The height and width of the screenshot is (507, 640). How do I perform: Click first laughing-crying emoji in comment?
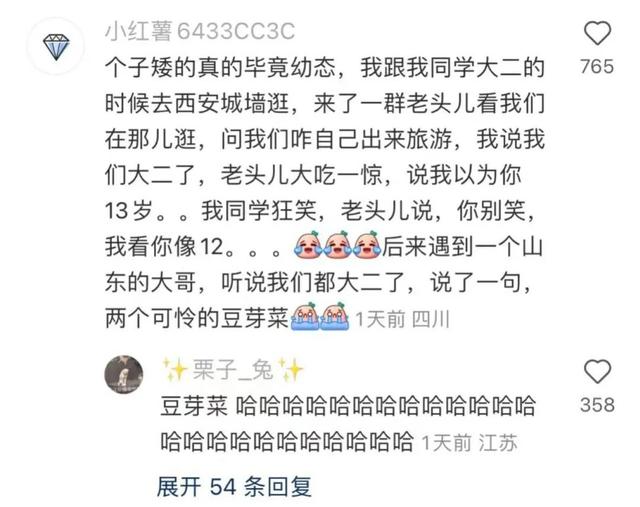308,245
